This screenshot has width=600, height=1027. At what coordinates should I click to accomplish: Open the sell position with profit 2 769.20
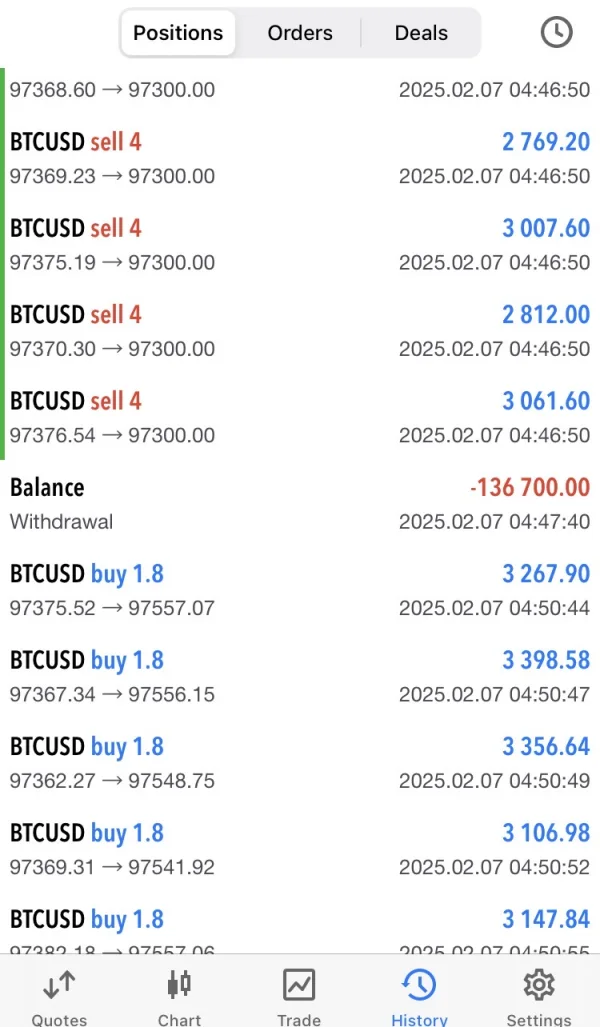tap(300, 158)
